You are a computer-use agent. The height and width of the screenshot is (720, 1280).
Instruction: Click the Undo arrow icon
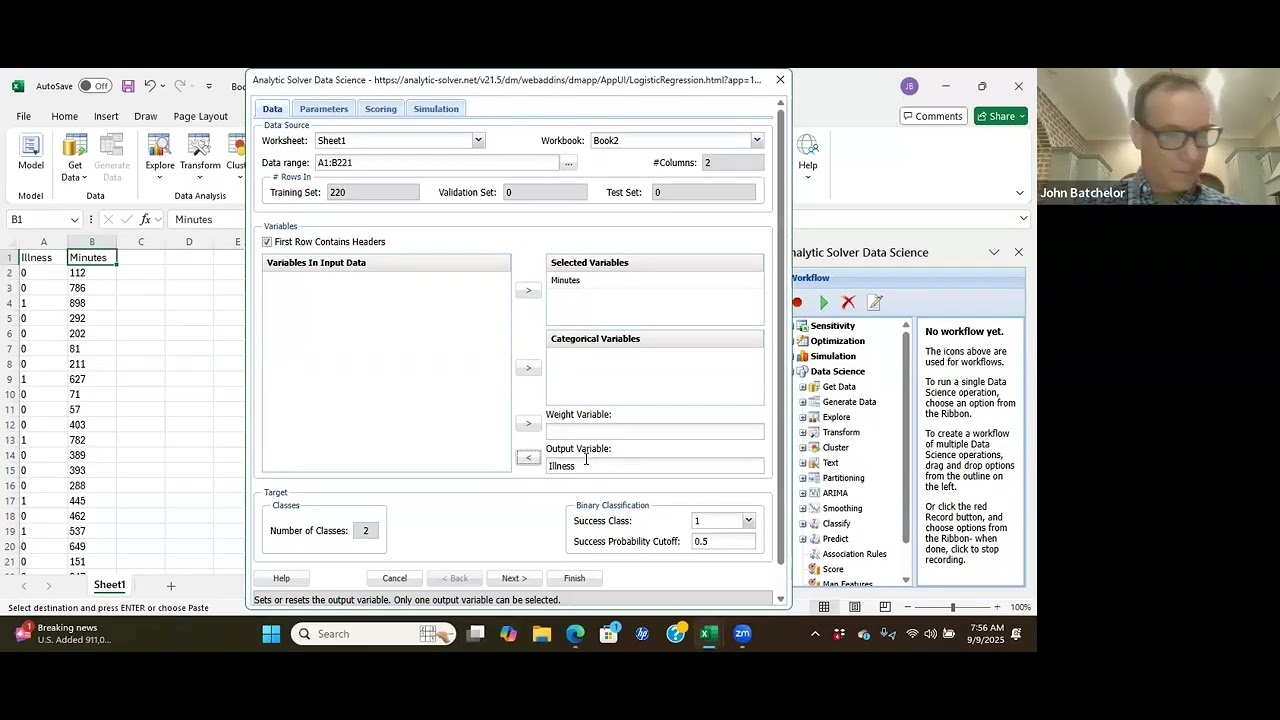149,86
